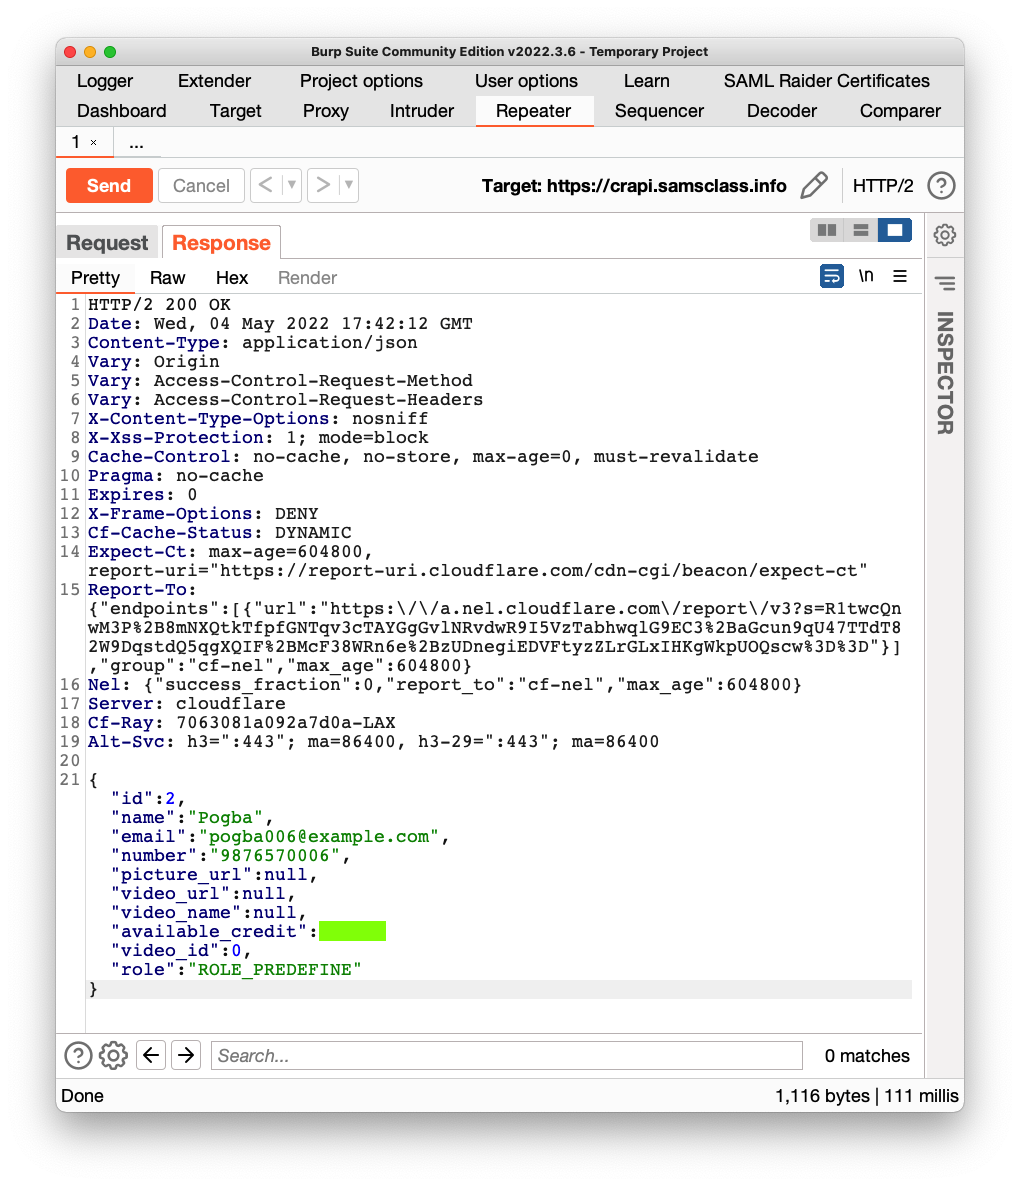The height and width of the screenshot is (1186, 1020).
Task: Open the Decoder tab
Action: (x=781, y=111)
